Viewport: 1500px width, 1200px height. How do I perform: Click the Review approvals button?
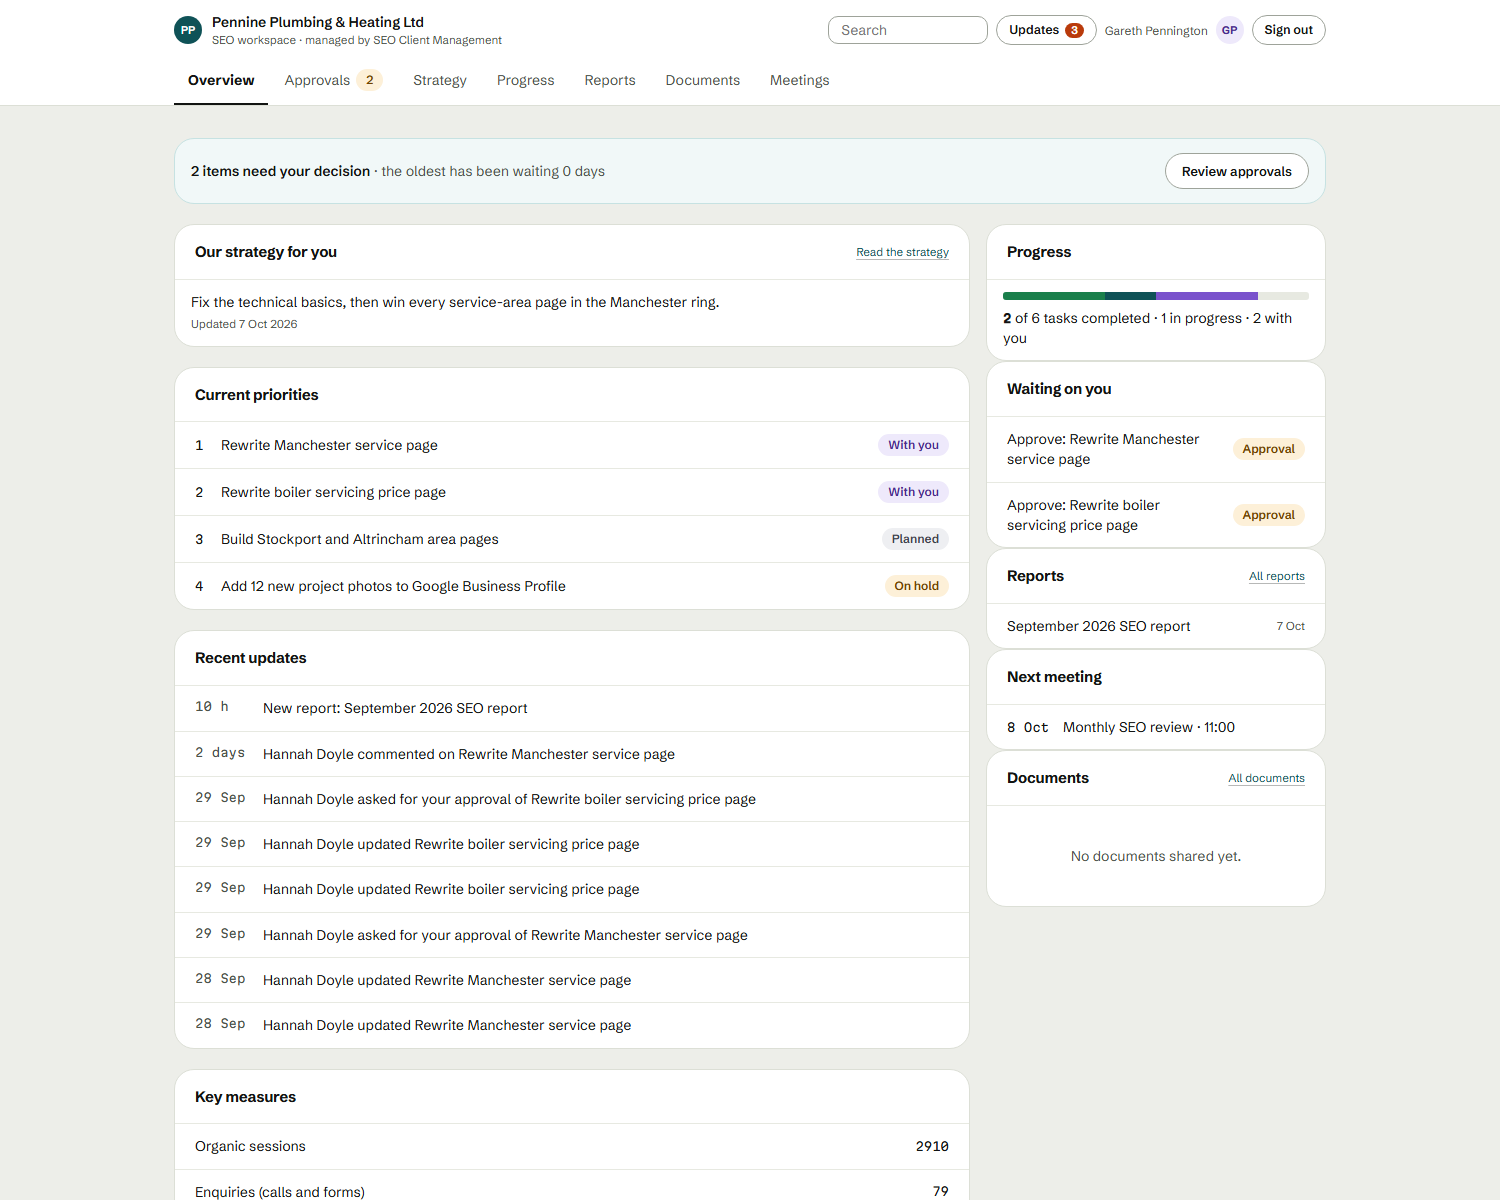click(x=1236, y=171)
